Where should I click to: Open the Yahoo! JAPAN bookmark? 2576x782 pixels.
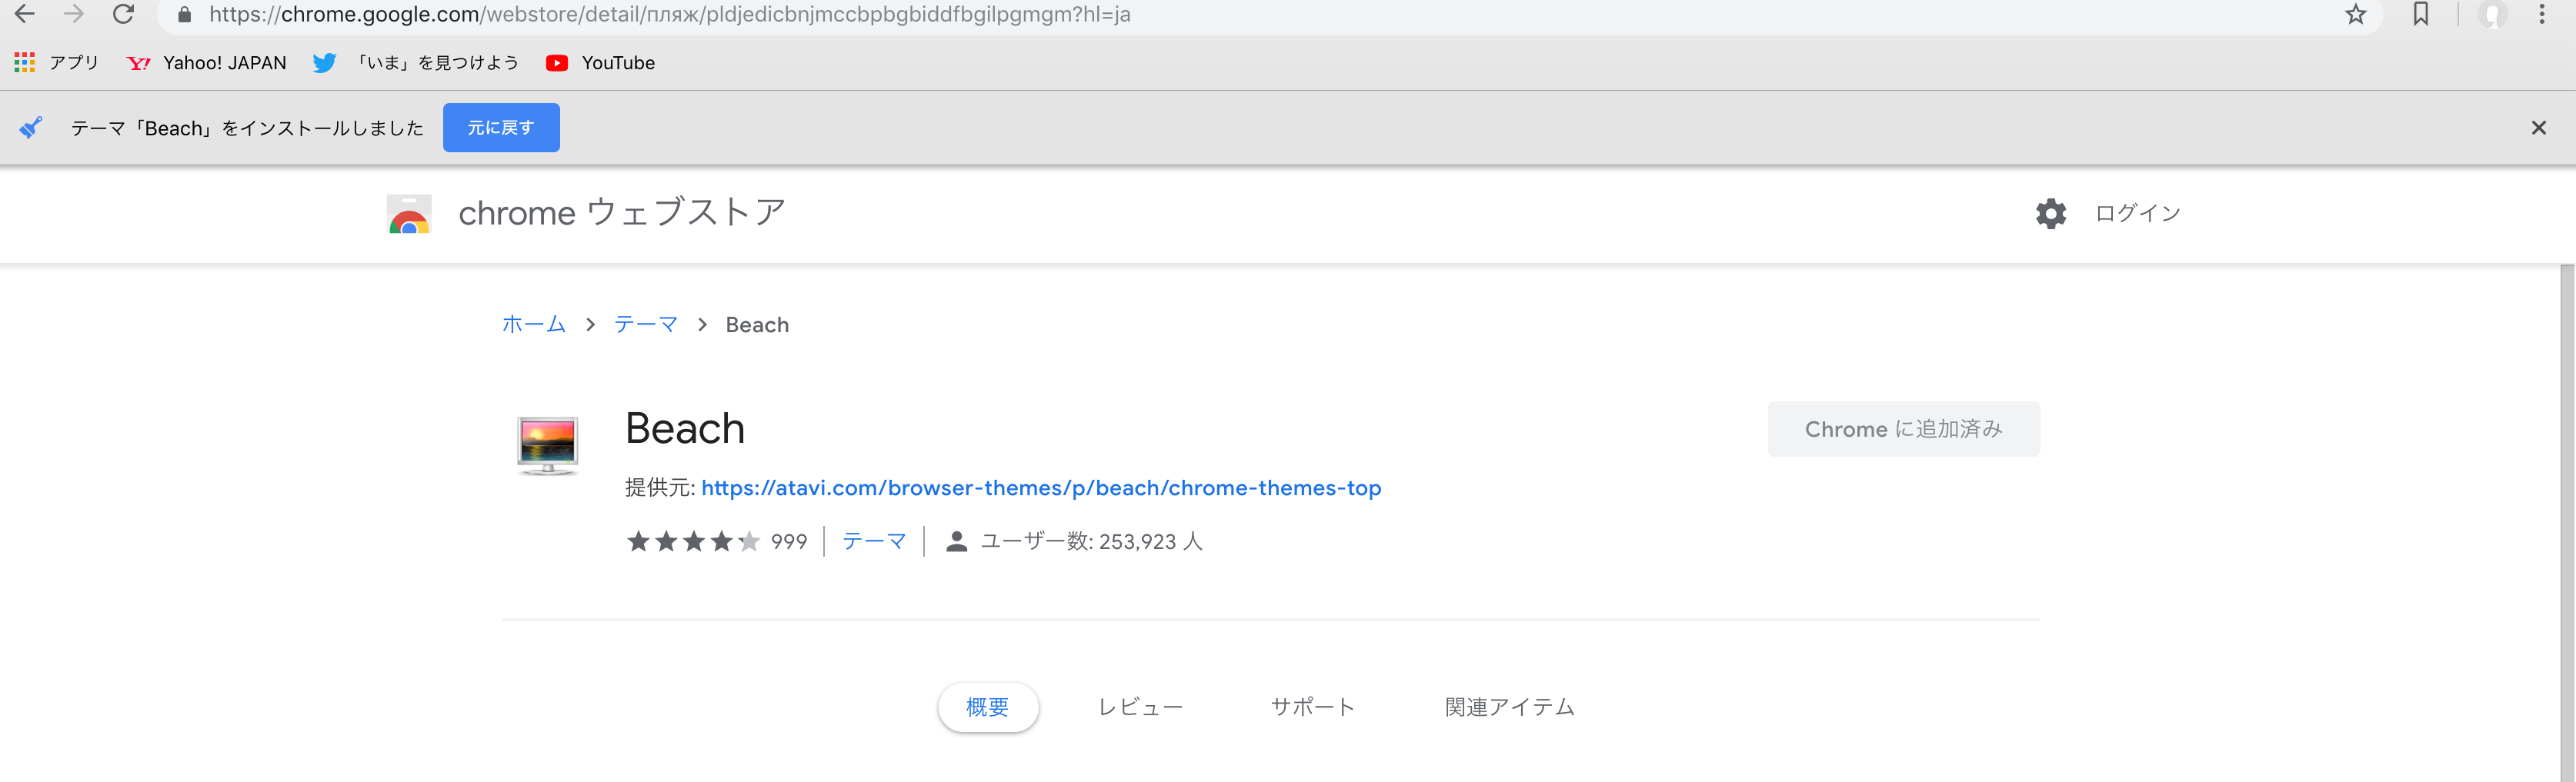pyautogui.click(x=206, y=63)
